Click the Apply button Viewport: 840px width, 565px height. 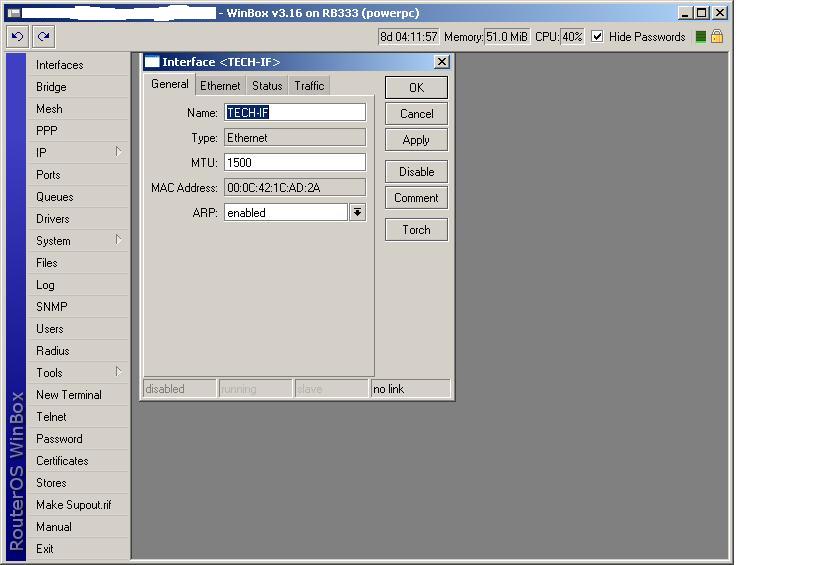pyautogui.click(x=416, y=140)
